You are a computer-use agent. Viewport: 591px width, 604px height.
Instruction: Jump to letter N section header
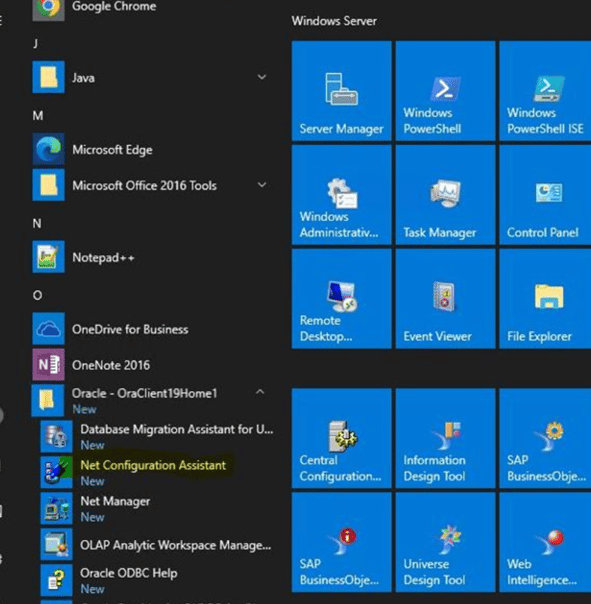tap(37, 223)
